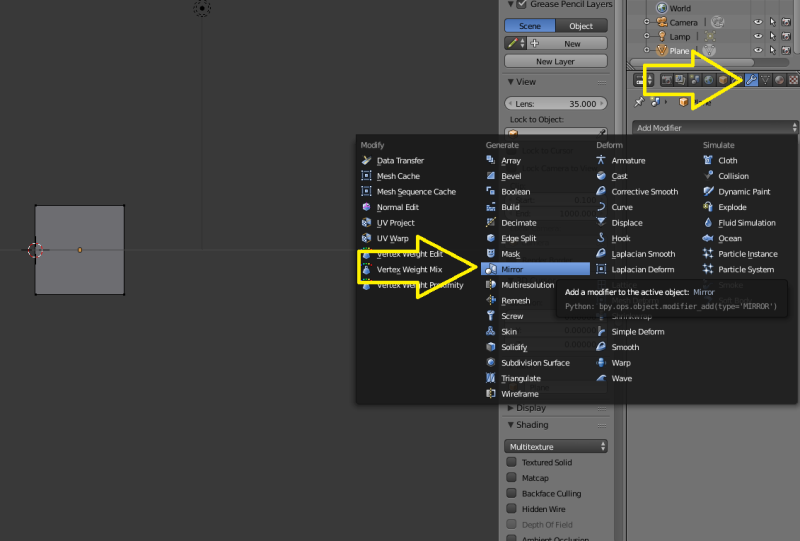This screenshot has height=541, width=800.
Task: Enable the Textured Solid checkbox
Action: [x=511, y=462]
